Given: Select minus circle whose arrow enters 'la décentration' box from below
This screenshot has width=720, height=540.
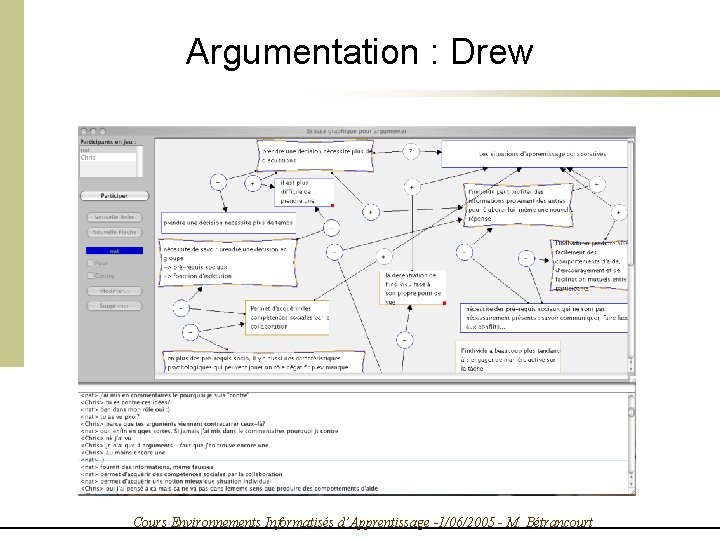Looking at the screenshot, I should coord(404,340).
